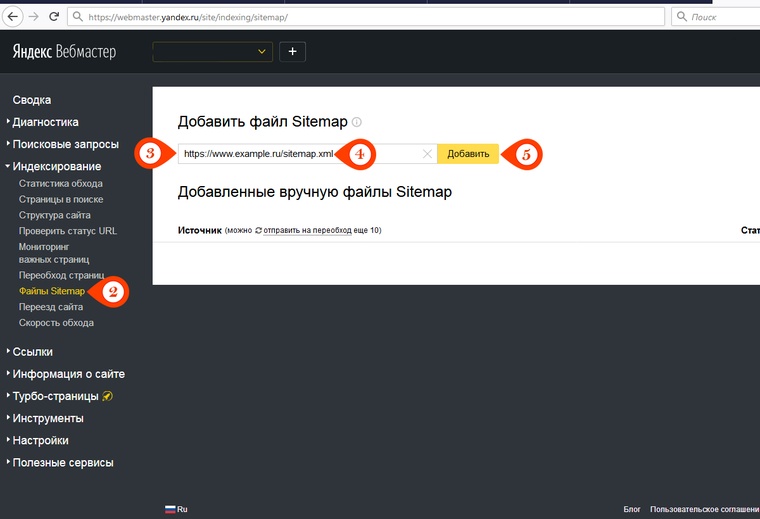Expand the Поисковые запросы section

coord(64,144)
